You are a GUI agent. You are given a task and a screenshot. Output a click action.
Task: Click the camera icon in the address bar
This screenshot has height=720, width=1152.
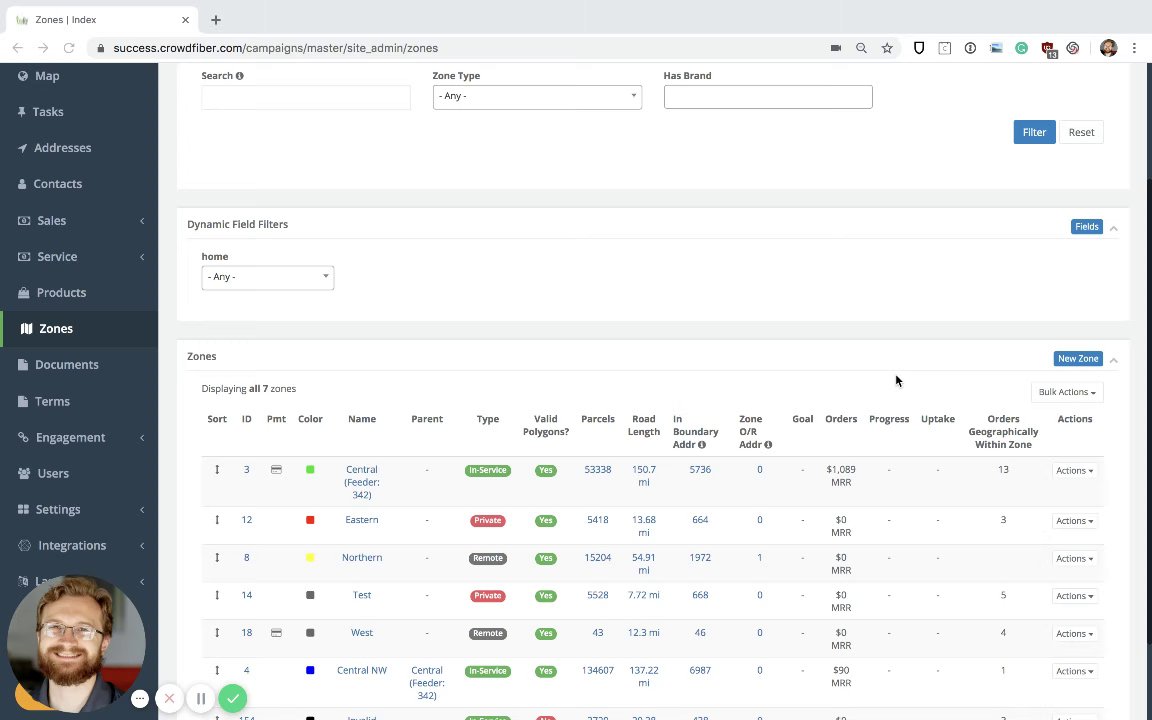[835, 48]
